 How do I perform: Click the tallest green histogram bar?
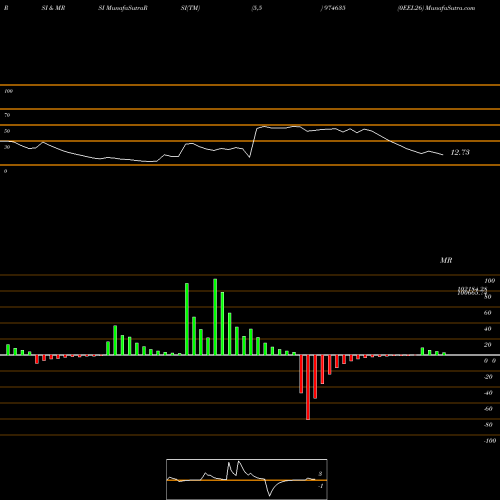(x=215, y=317)
